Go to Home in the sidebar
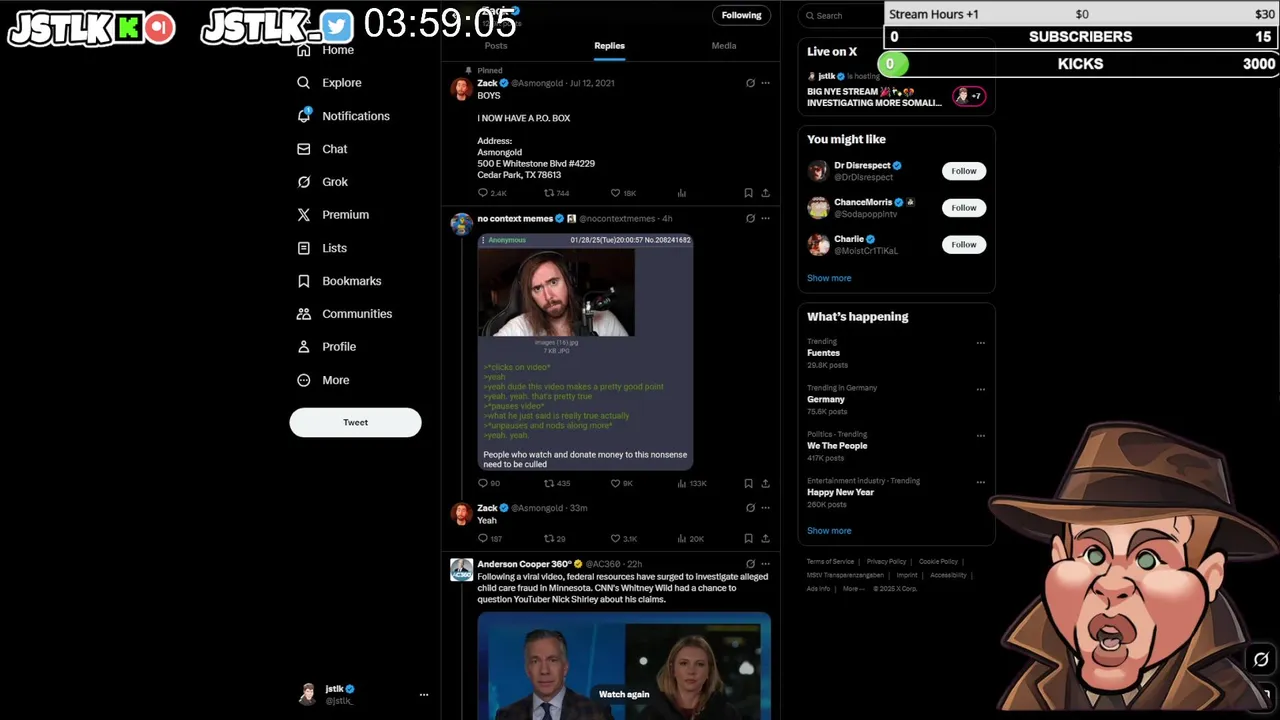This screenshot has height=720, width=1280. pos(326,50)
